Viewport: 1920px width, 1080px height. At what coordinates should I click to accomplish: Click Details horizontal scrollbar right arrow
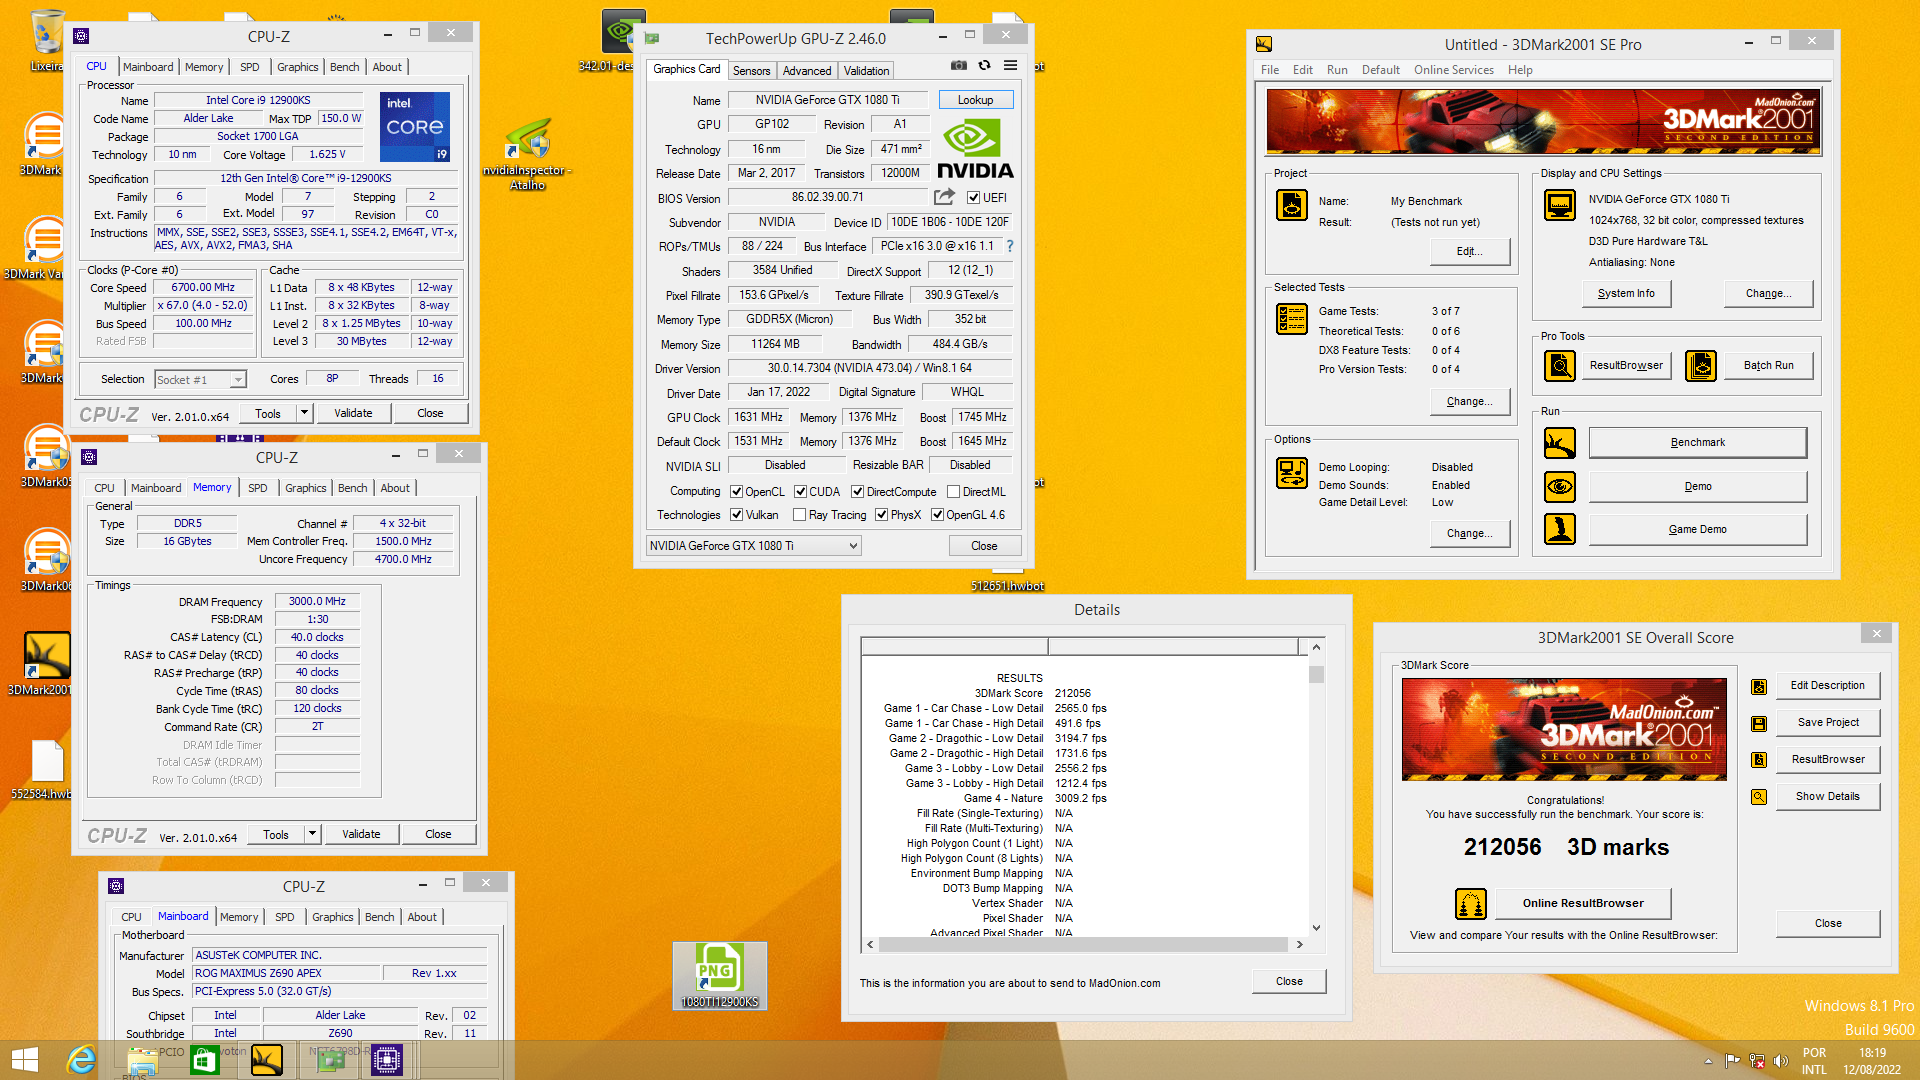click(1299, 944)
